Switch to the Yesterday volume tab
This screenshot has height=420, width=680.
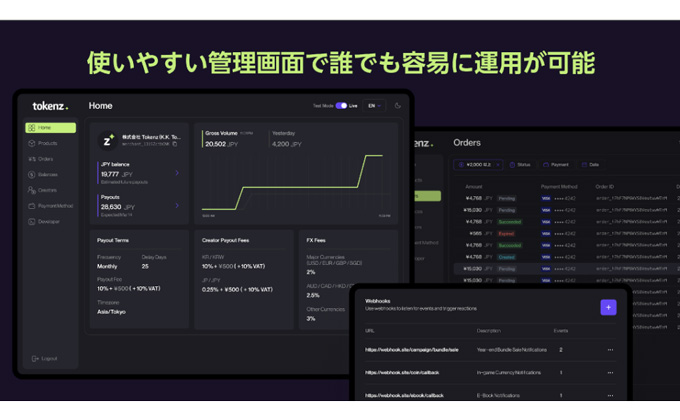[x=284, y=133]
